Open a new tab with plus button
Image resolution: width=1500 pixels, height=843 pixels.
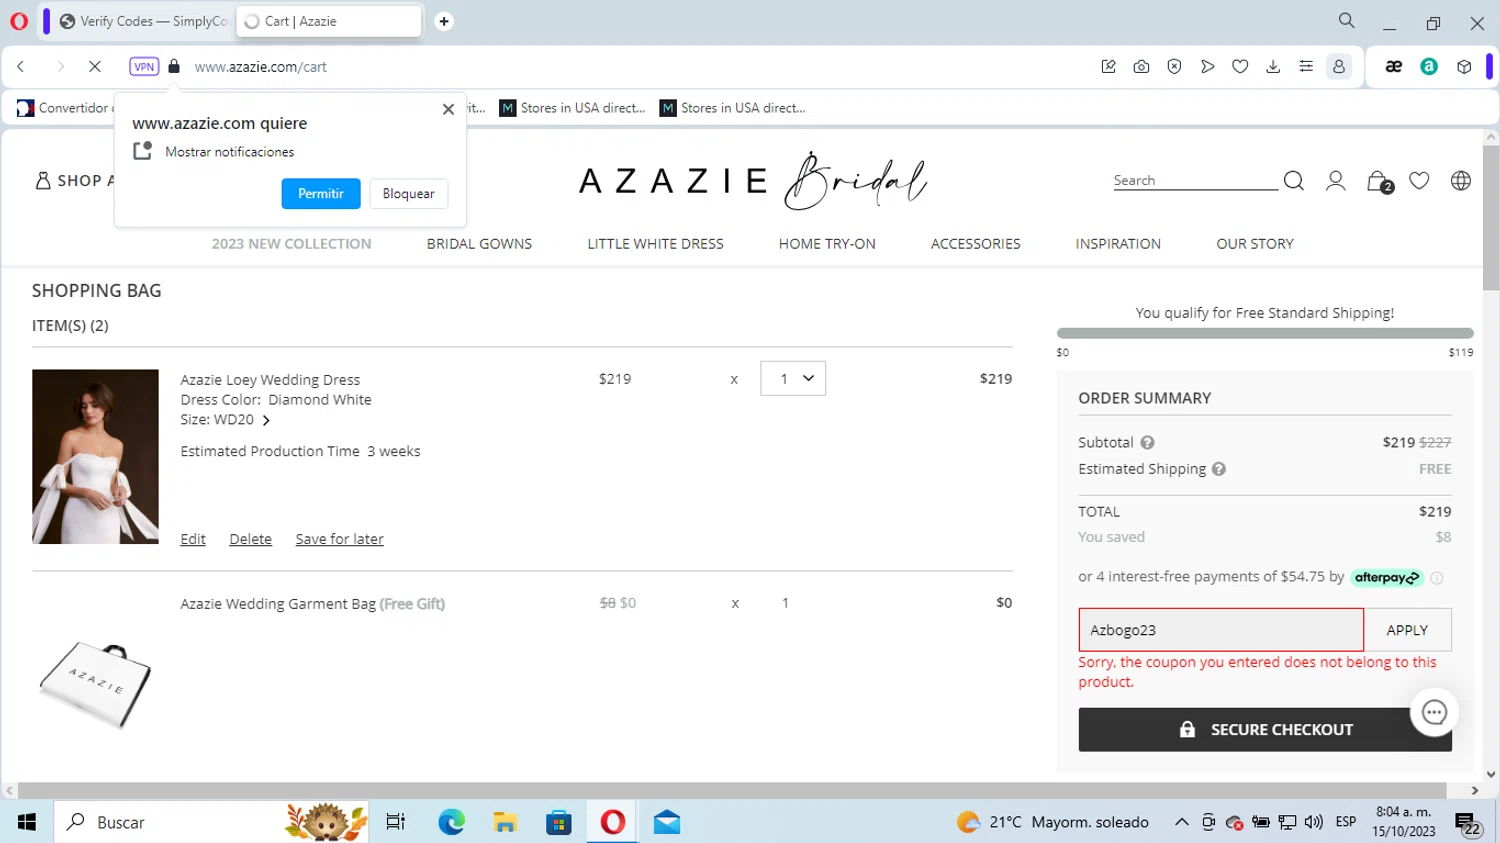tap(444, 21)
